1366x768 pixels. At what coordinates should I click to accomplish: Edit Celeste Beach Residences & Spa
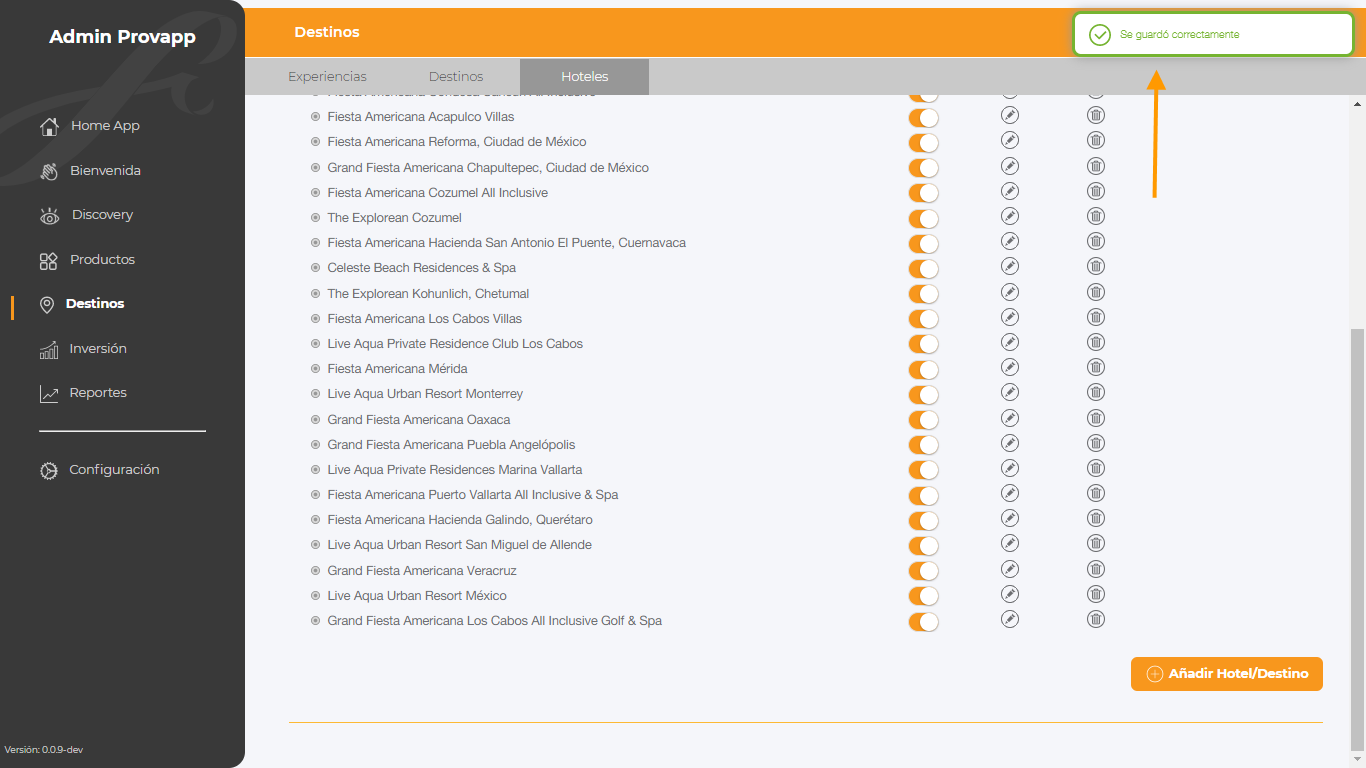pos(1010,266)
